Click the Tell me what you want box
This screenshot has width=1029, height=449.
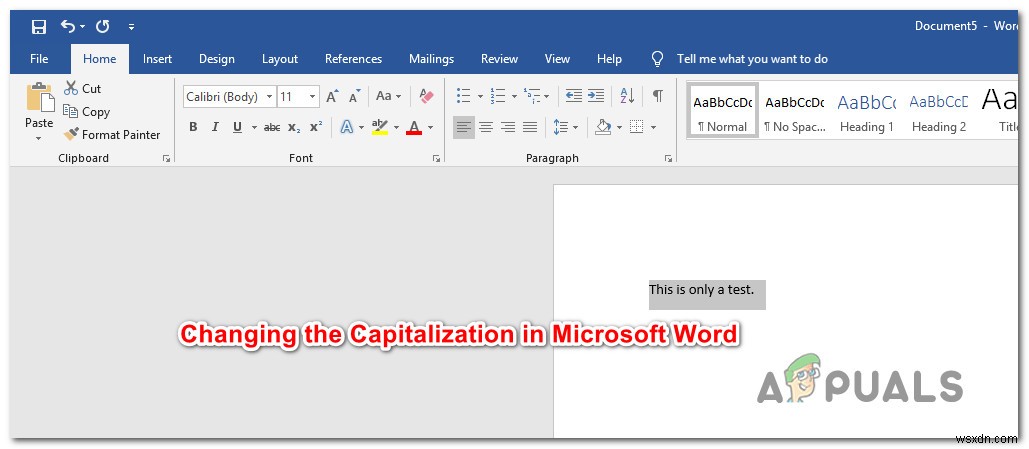[x=751, y=59]
